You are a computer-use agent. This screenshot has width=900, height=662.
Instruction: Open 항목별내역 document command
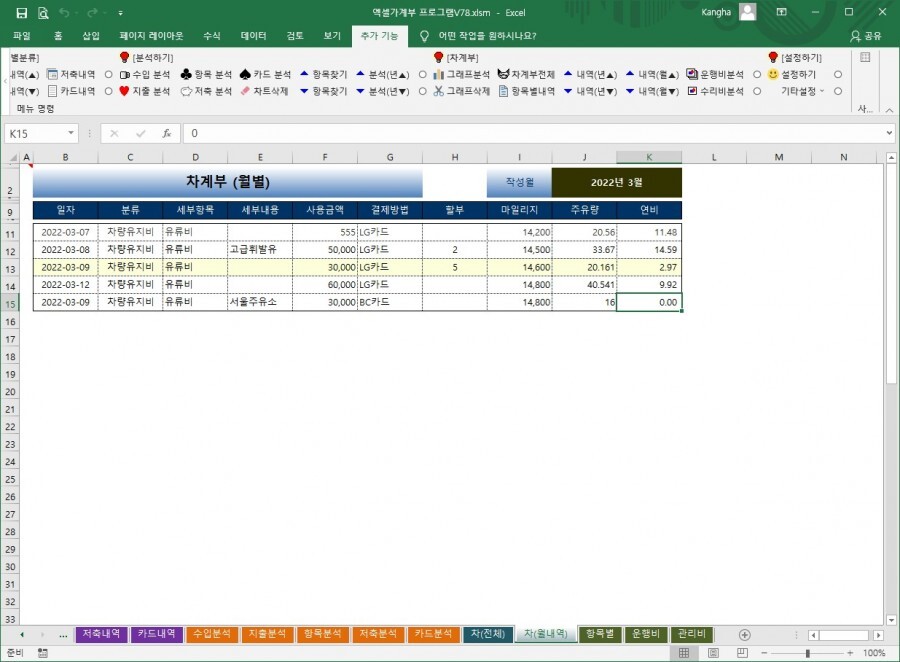coord(526,91)
